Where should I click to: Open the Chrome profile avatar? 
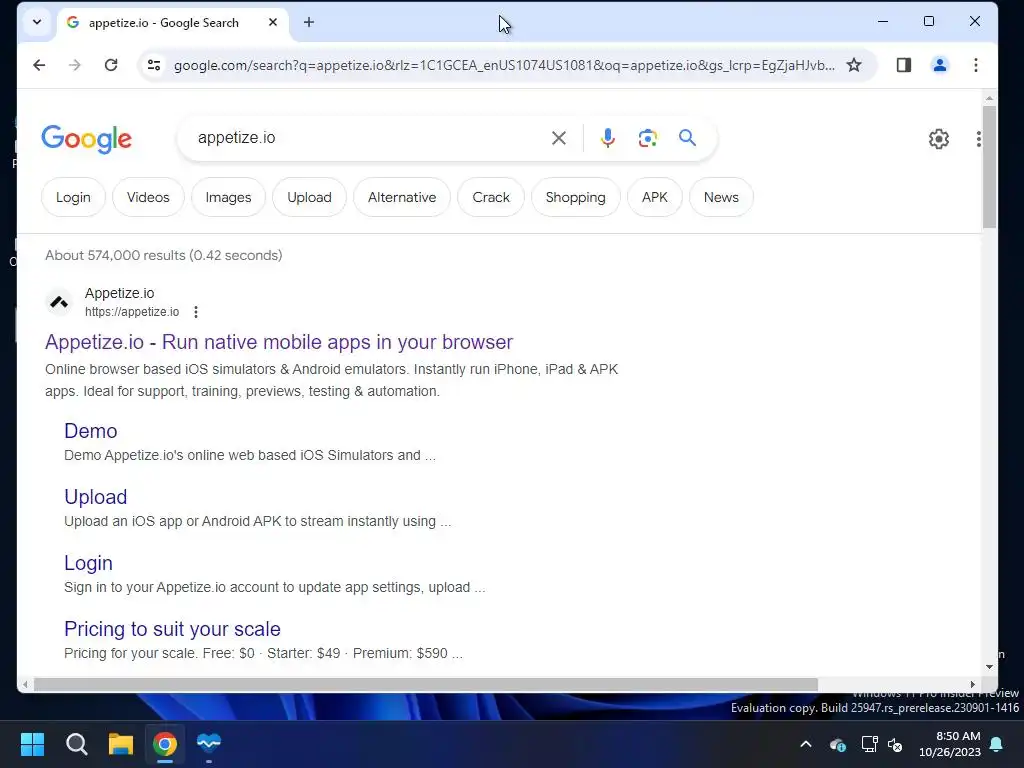(x=940, y=65)
